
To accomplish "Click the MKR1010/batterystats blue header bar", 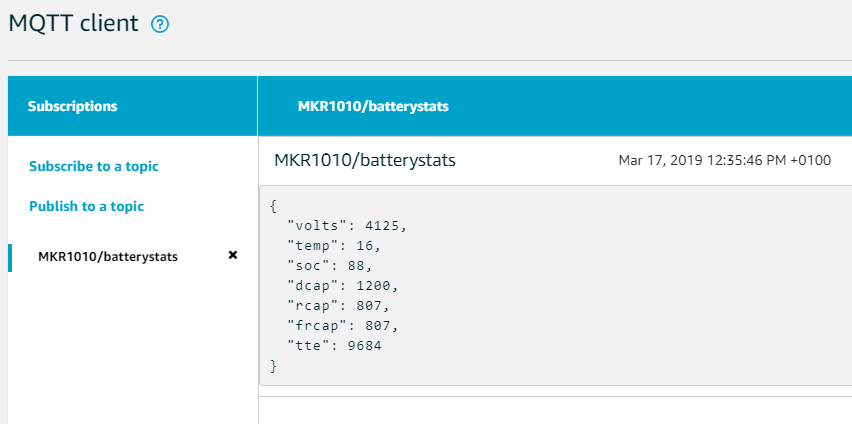I will coord(373,106).
